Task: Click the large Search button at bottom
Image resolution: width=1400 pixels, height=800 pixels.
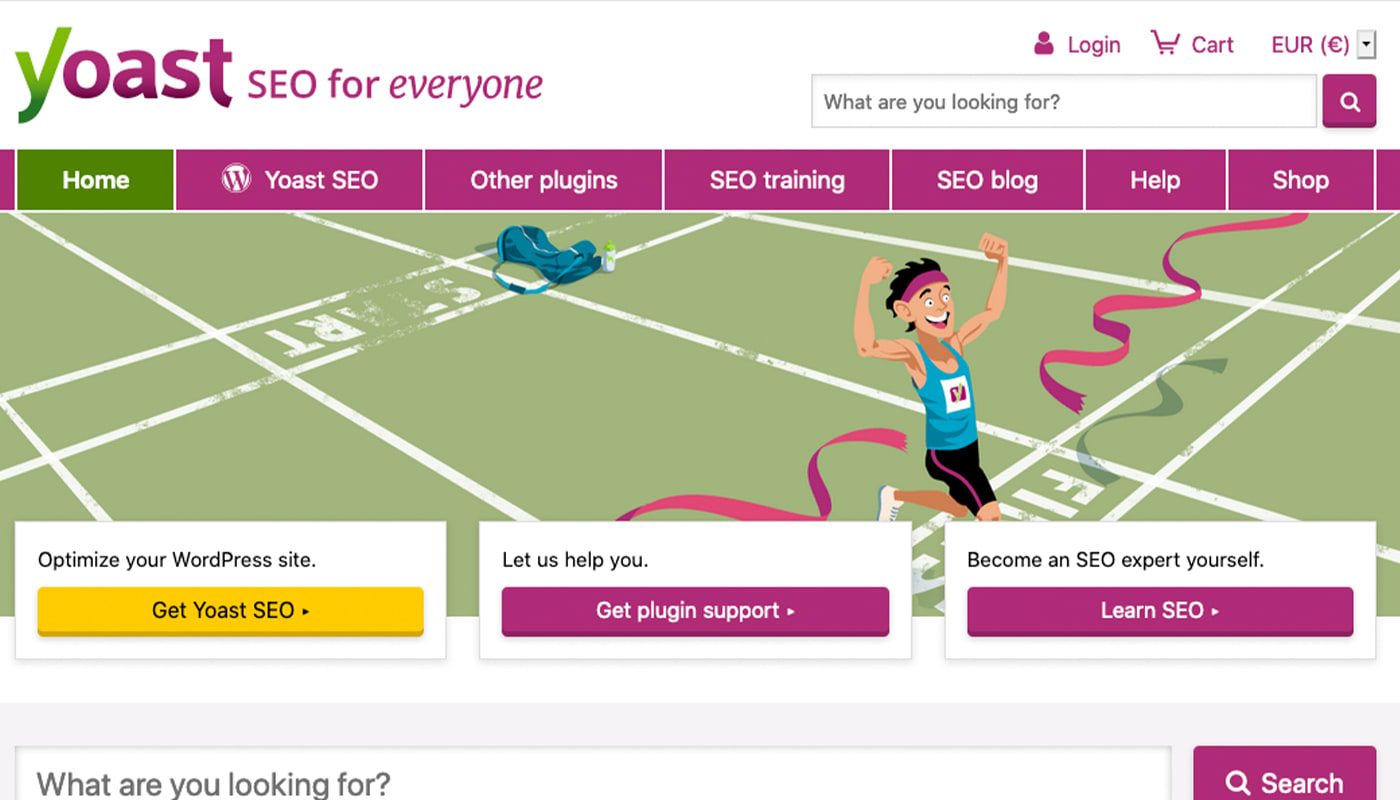Action: [1284, 781]
